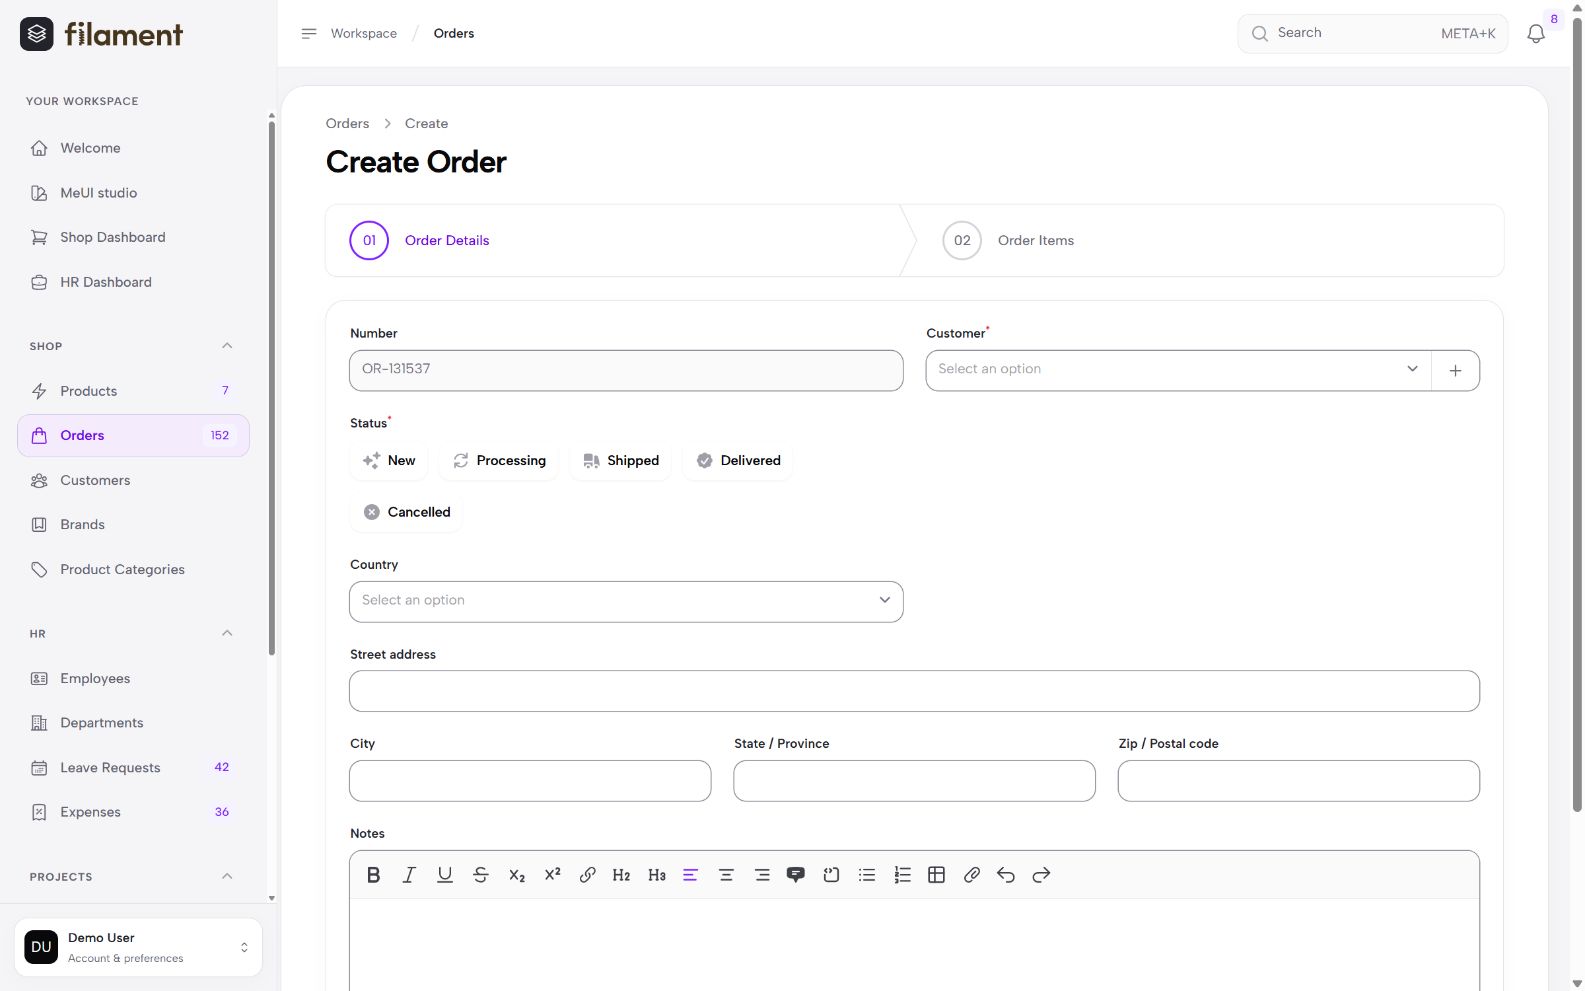The width and height of the screenshot is (1585, 991).
Task: Collapse the SHOP sidebar group
Action: tap(227, 346)
